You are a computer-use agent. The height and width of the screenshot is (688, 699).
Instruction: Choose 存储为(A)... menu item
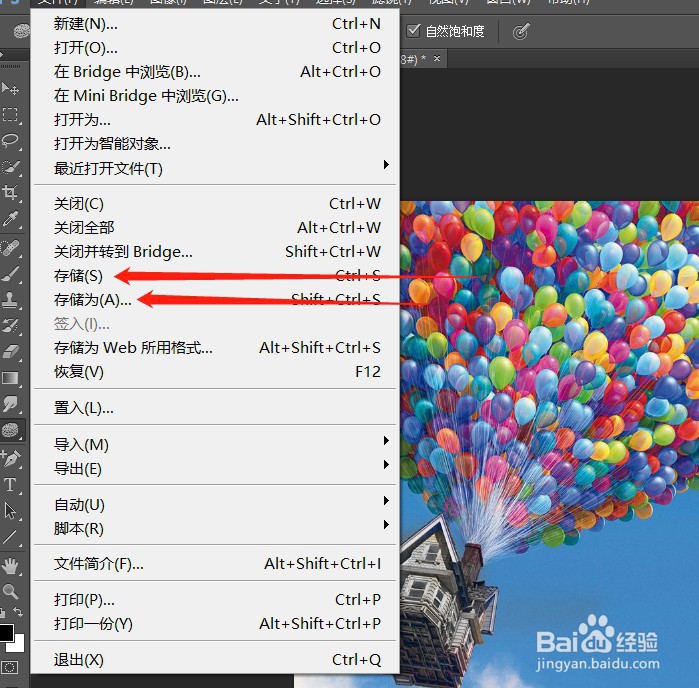(215, 300)
